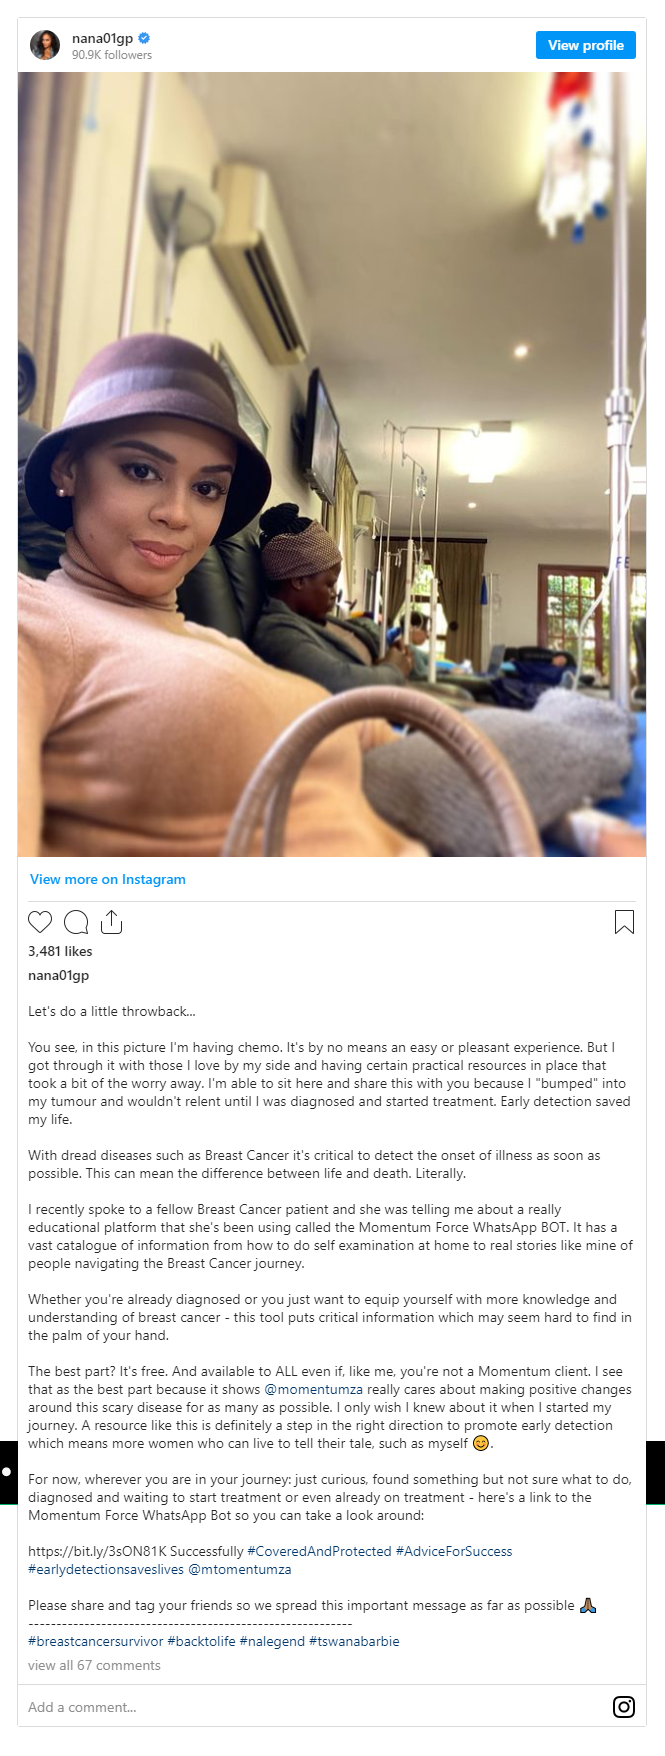Click the nana01gp profile avatar

click(x=45, y=45)
